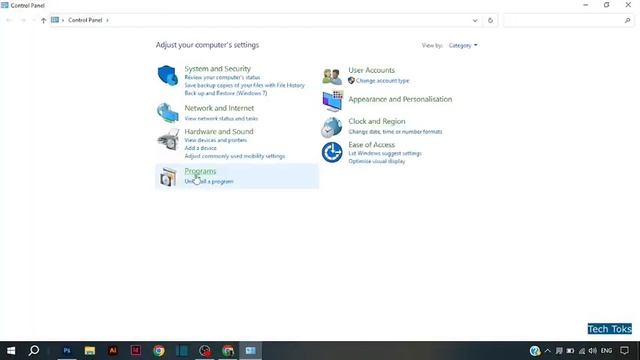
Task: Open the Programs category heading
Action: tap(200, 171)
